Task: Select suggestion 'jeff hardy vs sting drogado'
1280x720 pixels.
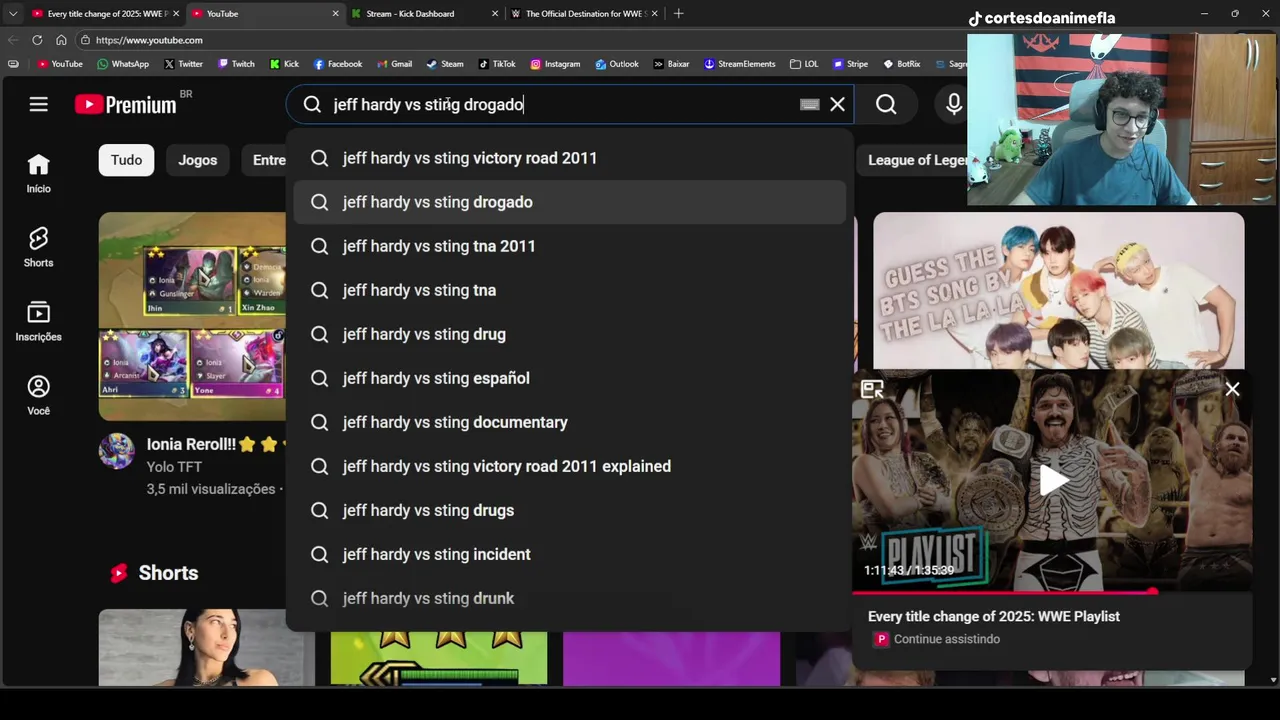Action: (x=570, y=202)
